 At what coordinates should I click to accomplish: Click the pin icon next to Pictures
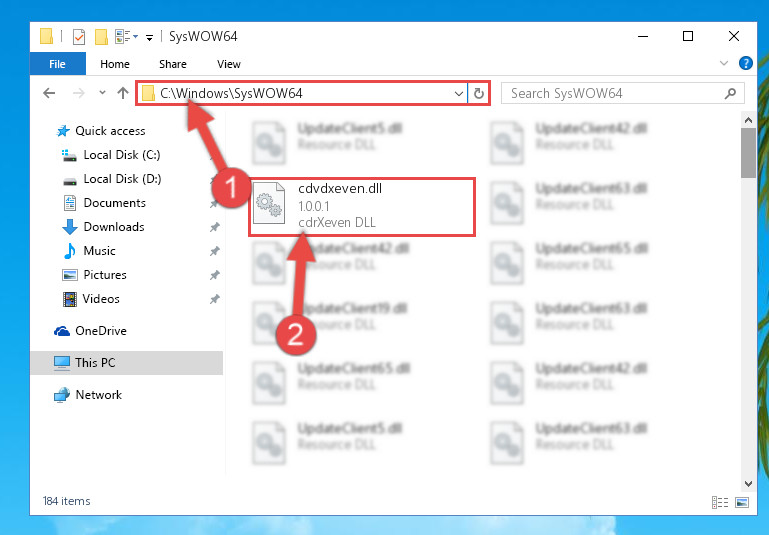pyautogui.click(x=214, y=275)
